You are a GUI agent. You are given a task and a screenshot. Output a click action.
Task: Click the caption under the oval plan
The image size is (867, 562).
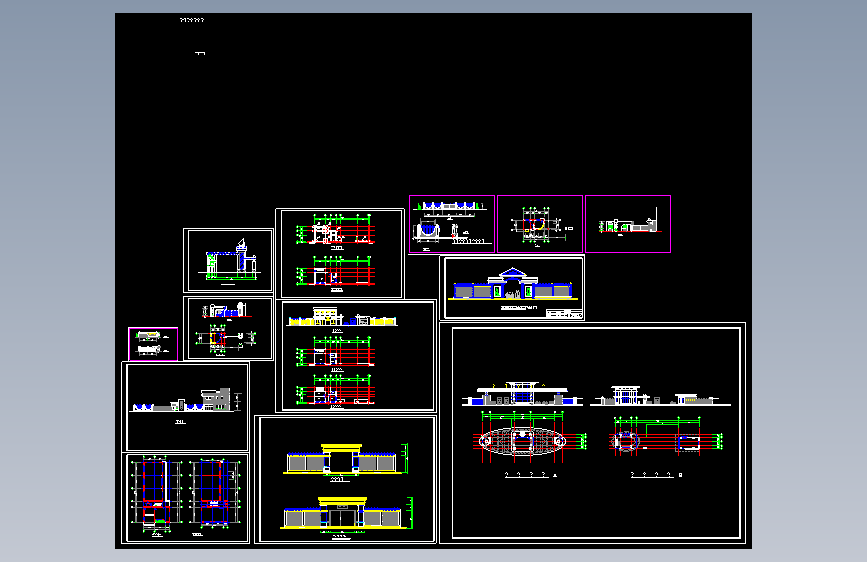(x=531, y=475)
